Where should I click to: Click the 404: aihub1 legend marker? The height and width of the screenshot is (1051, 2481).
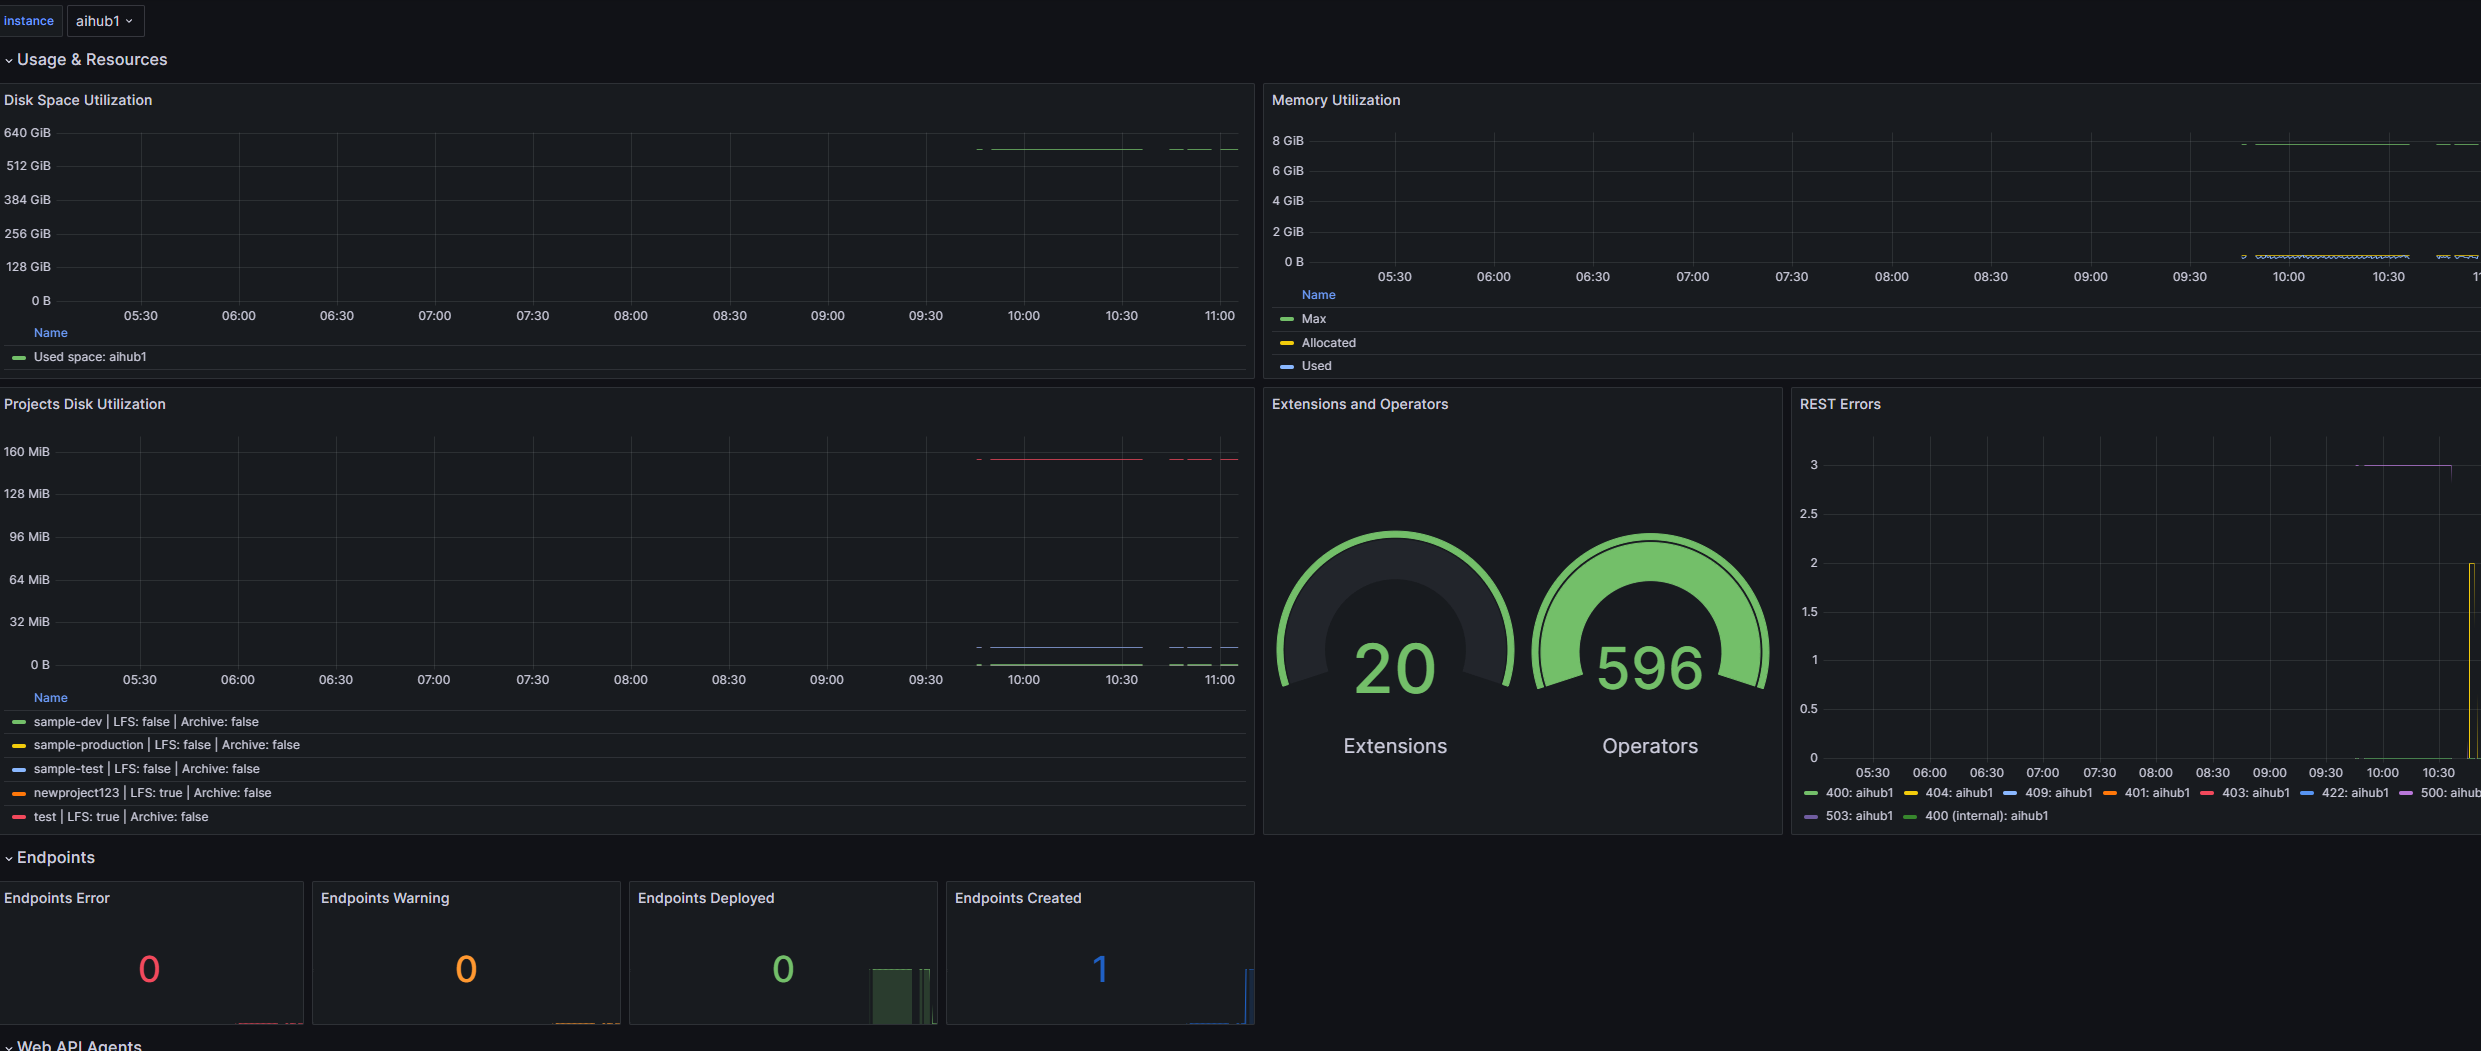(x=1911, y=794)
